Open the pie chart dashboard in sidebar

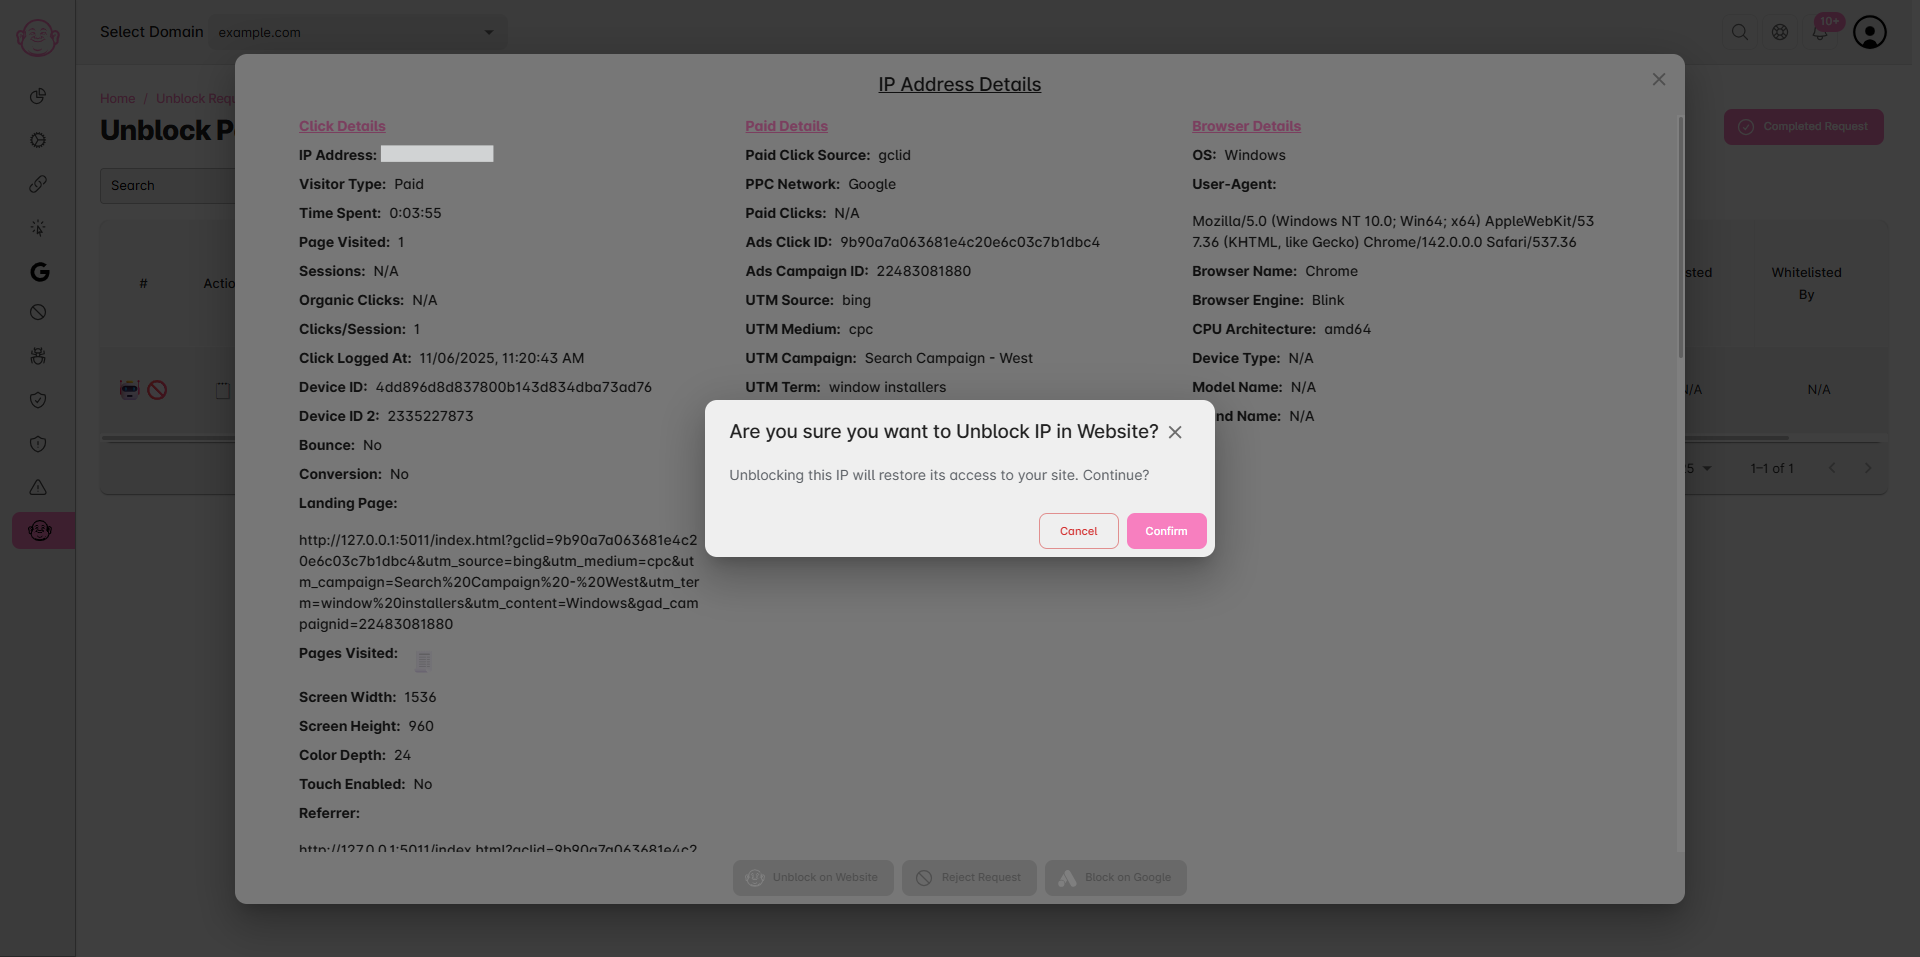coord(38,96)
